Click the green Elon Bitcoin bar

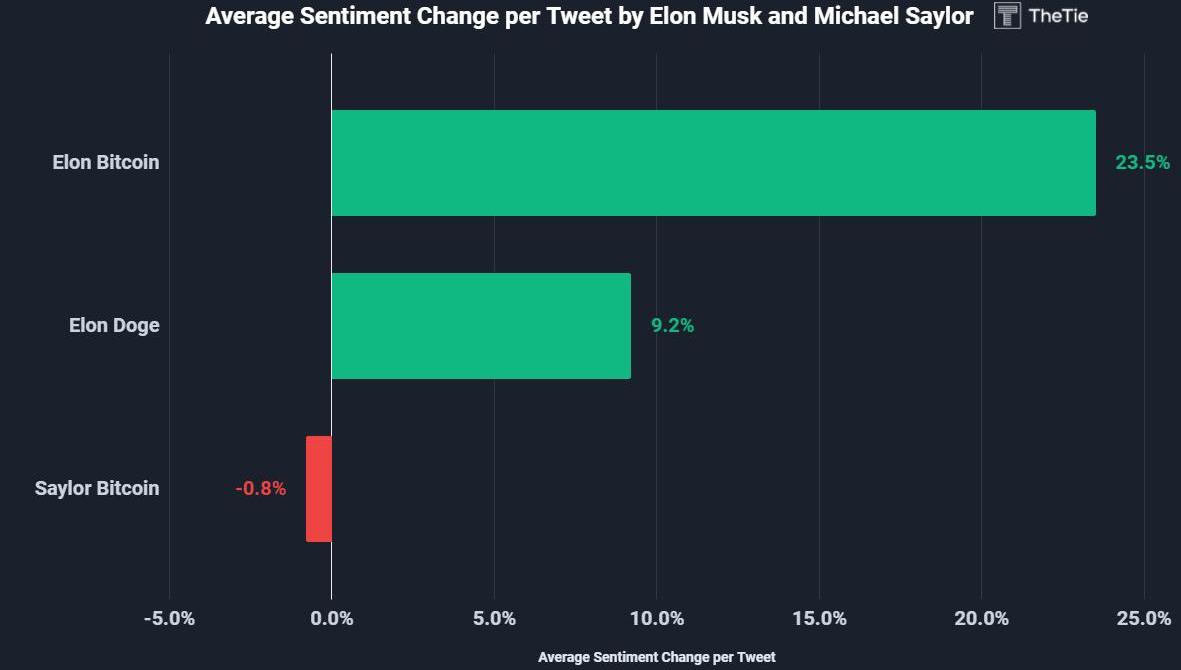pyautogui.click(x=713, y=163)
